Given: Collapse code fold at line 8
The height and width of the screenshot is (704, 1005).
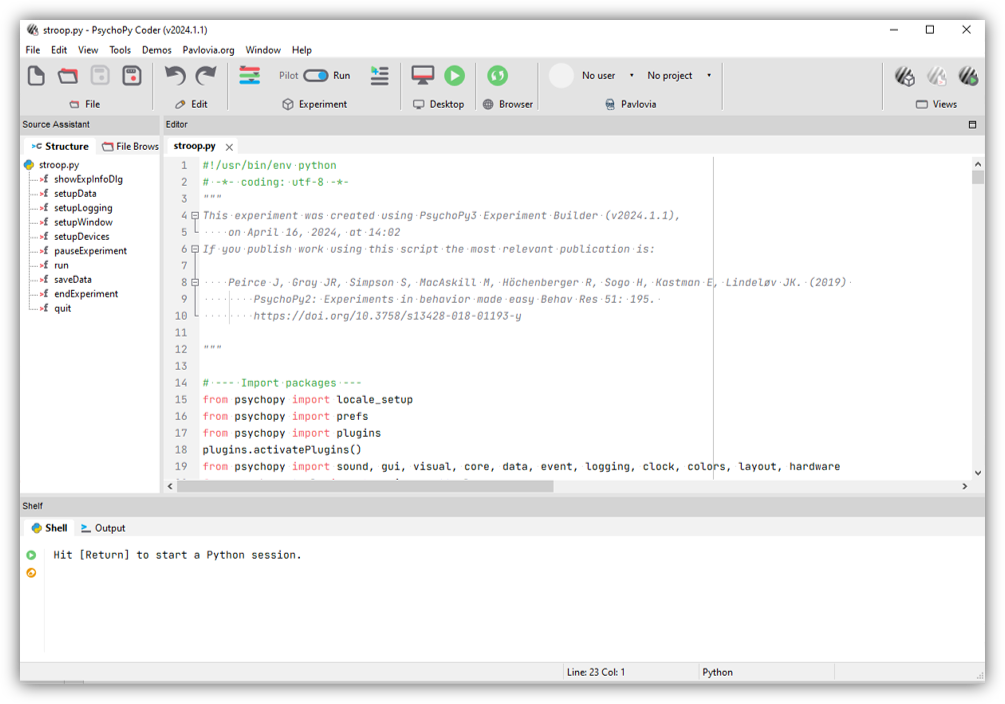Looking at the screenshot, I should [195, 282].
